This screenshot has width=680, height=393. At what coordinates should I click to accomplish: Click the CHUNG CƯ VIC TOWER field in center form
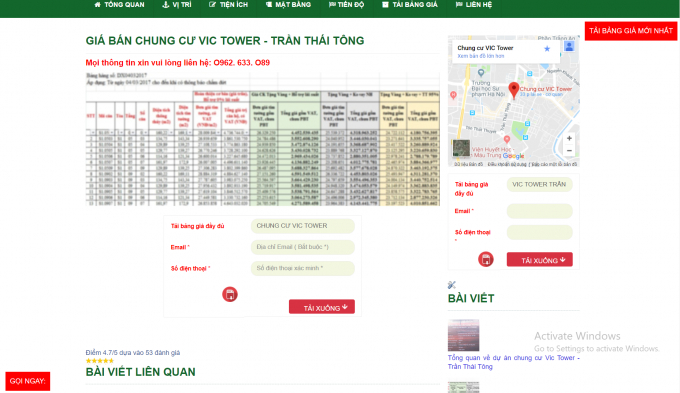pyautogui.click(x=303, y=226)
